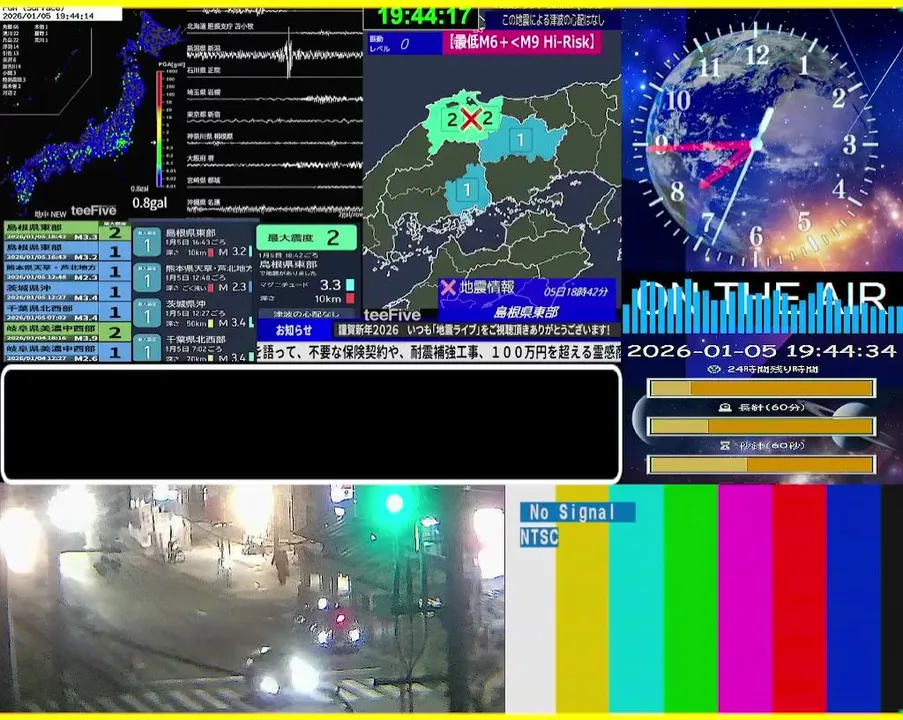
Task: Click the 24時間残り時間 progress bar
Action: [x=762, y=388]
